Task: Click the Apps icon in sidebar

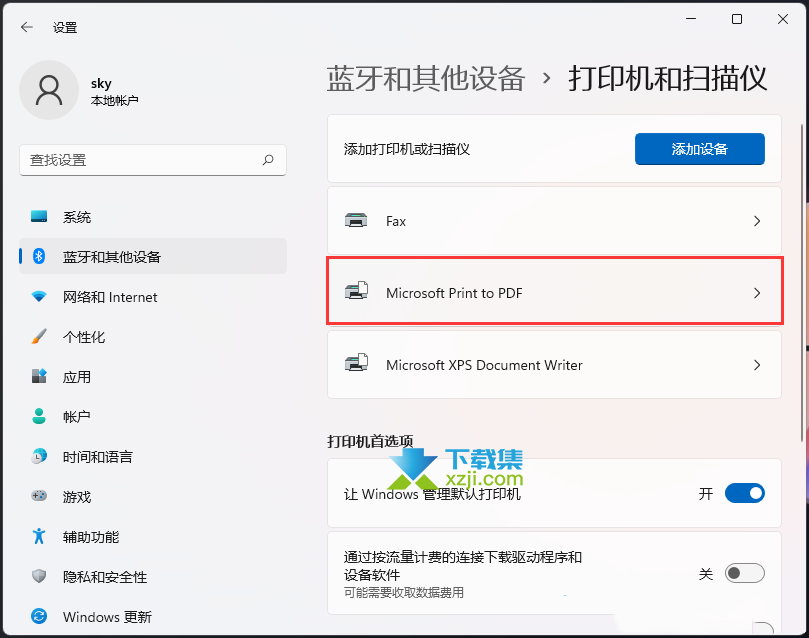Action: click(x=39, y=376)
